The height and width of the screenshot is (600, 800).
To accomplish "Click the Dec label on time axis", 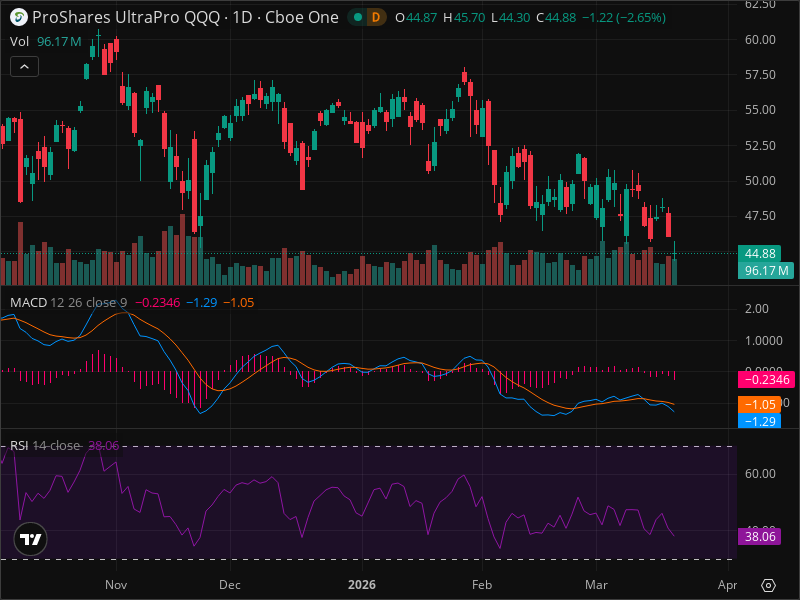I will tap(230, 585).
